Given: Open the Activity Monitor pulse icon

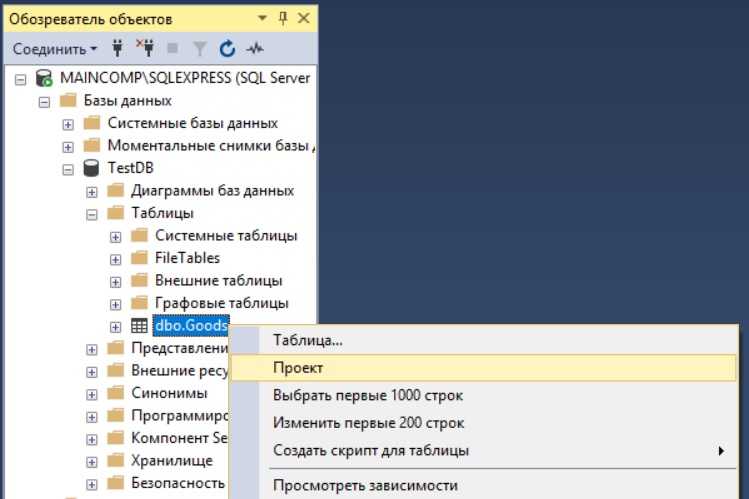Looking at the screenshot, I should [x=255, y=48].
